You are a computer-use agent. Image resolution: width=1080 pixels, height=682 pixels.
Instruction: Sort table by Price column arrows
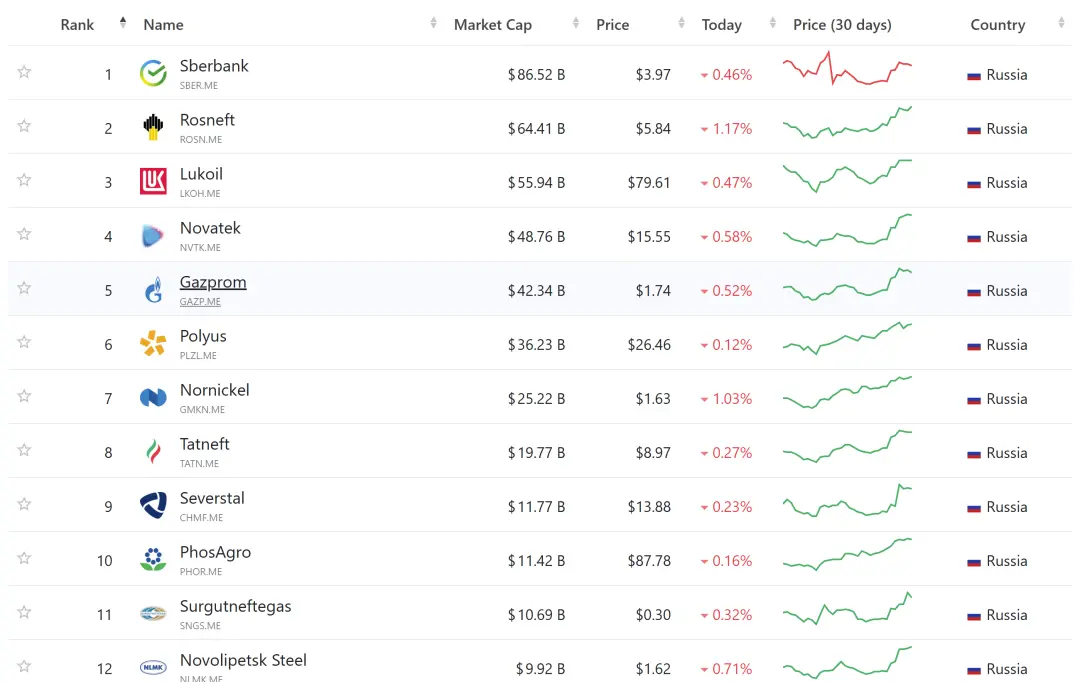click(681, 23)
